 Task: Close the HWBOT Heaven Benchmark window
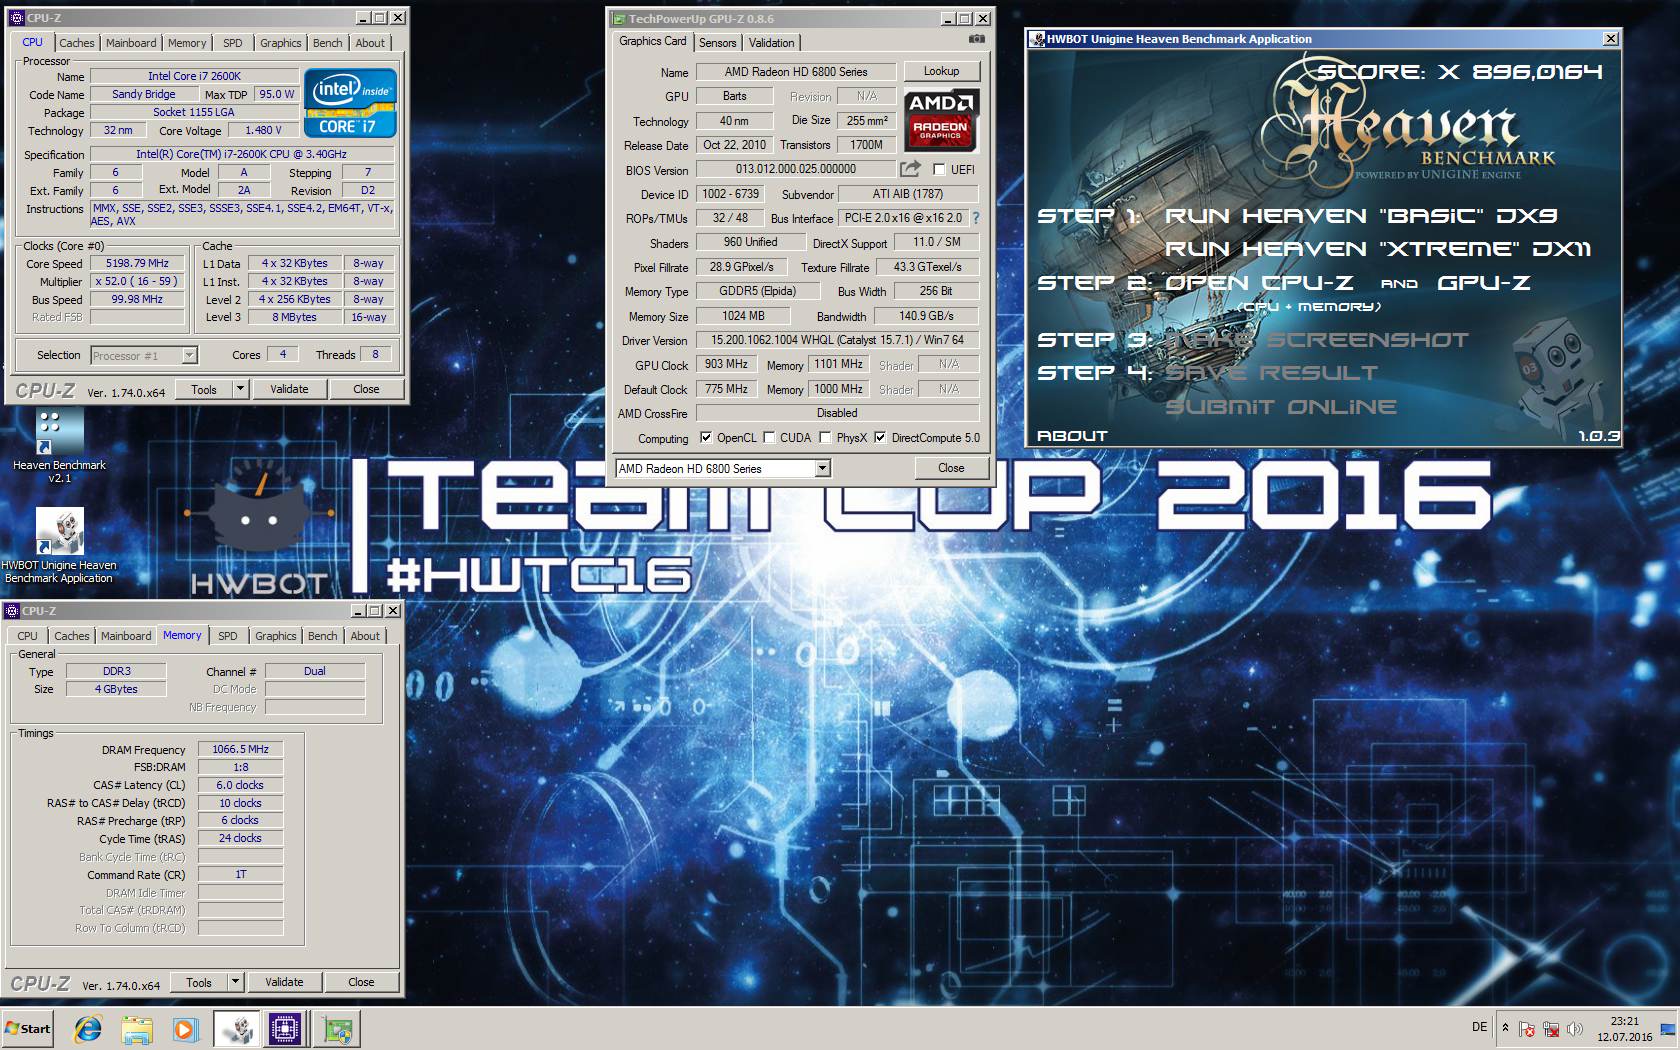pyautogui.click(x=1610, y=39)
